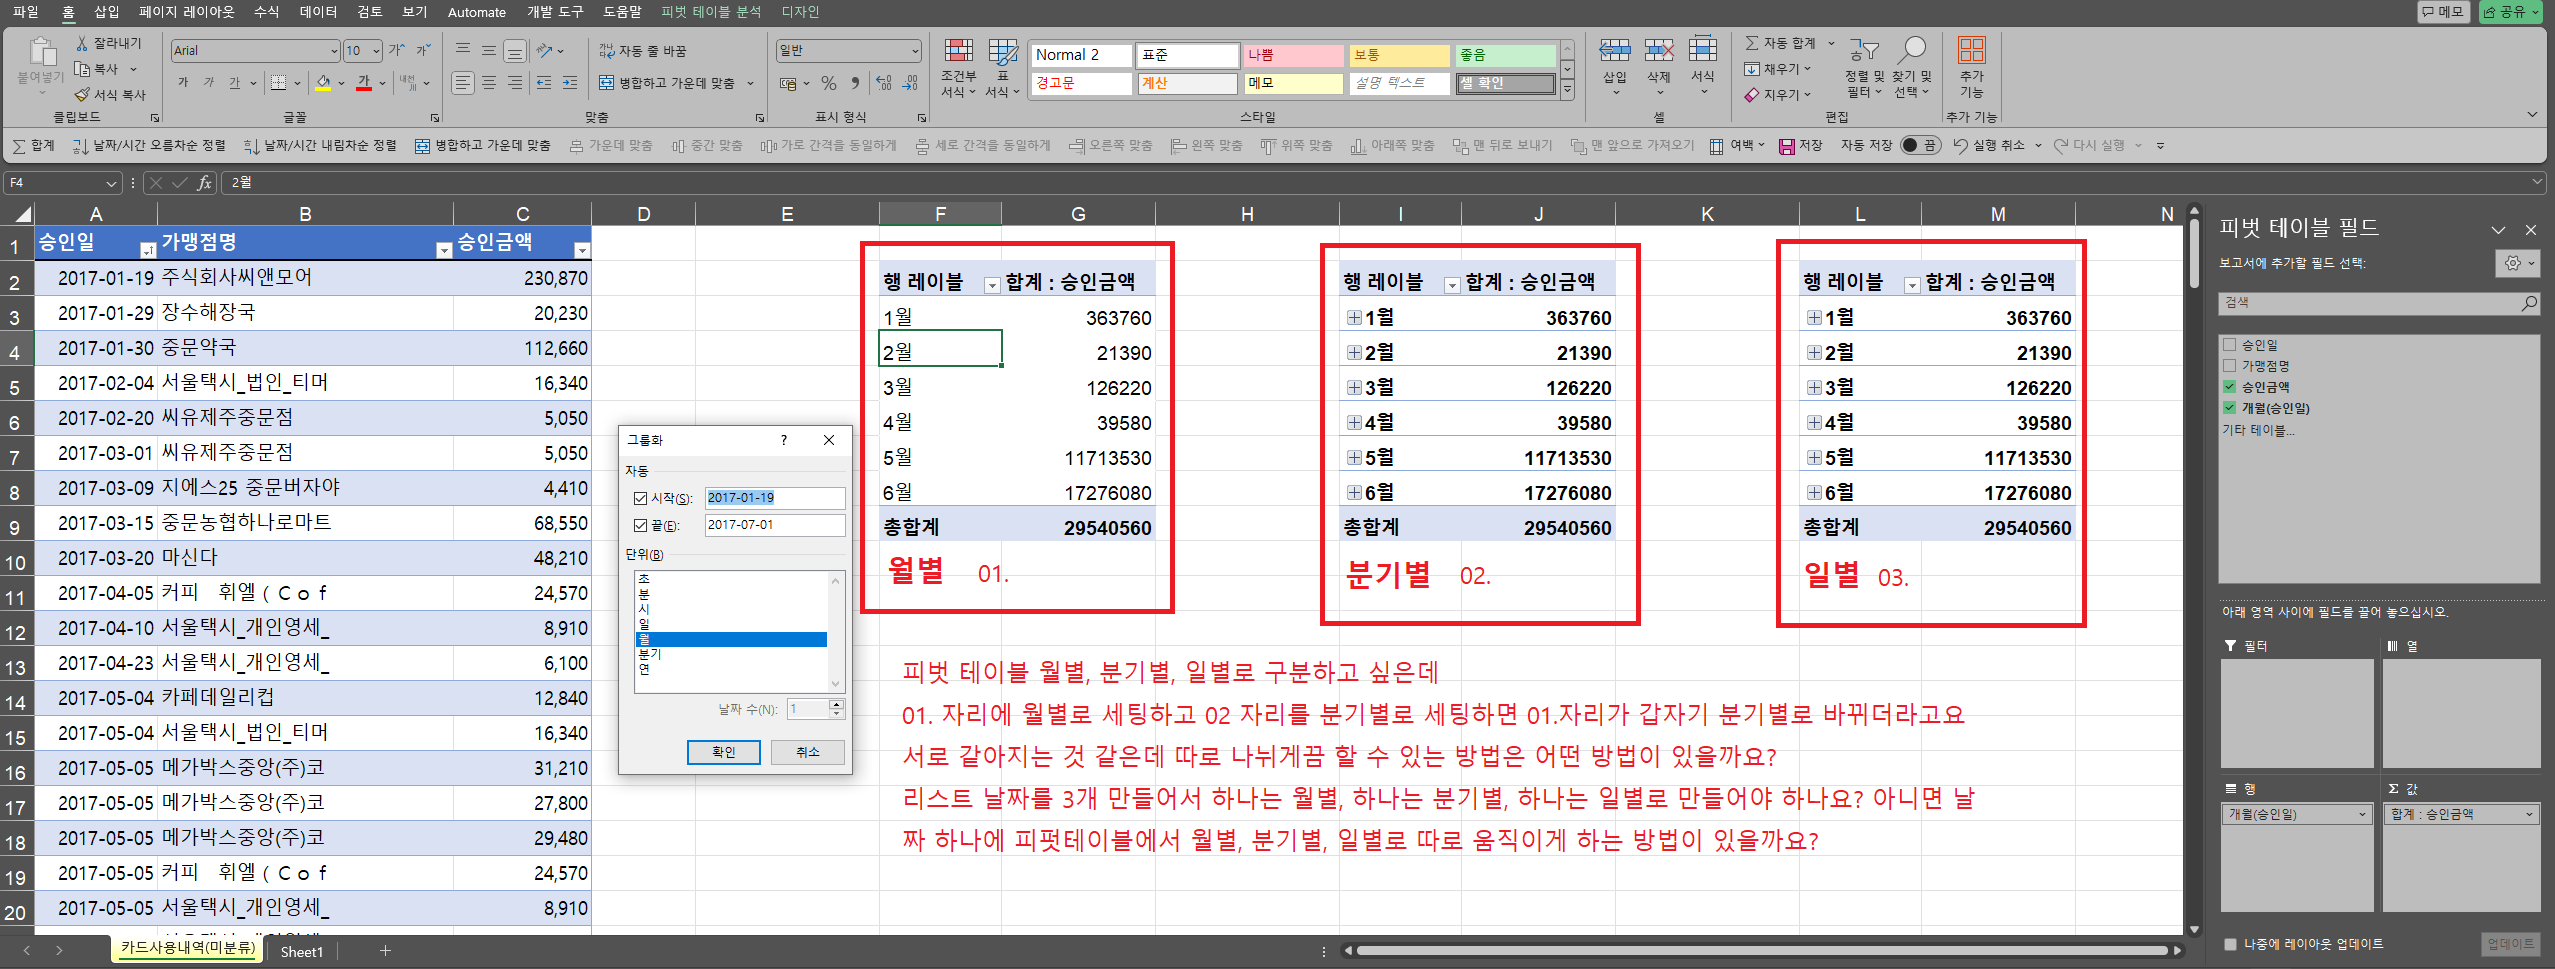Click the Undo (실행 취소) arrow
The width and height of the screenshot is (2555, 969).
coord(1960,146)
